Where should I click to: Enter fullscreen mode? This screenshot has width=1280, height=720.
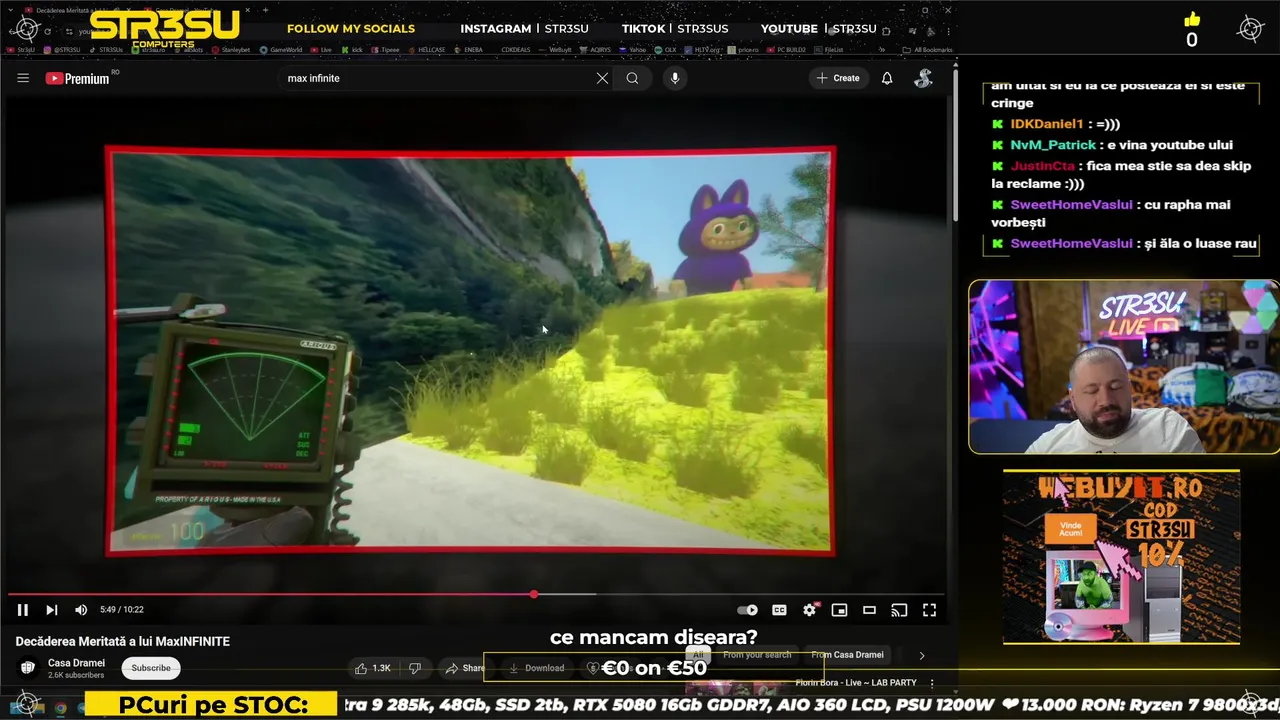click(x=929, y=610)
